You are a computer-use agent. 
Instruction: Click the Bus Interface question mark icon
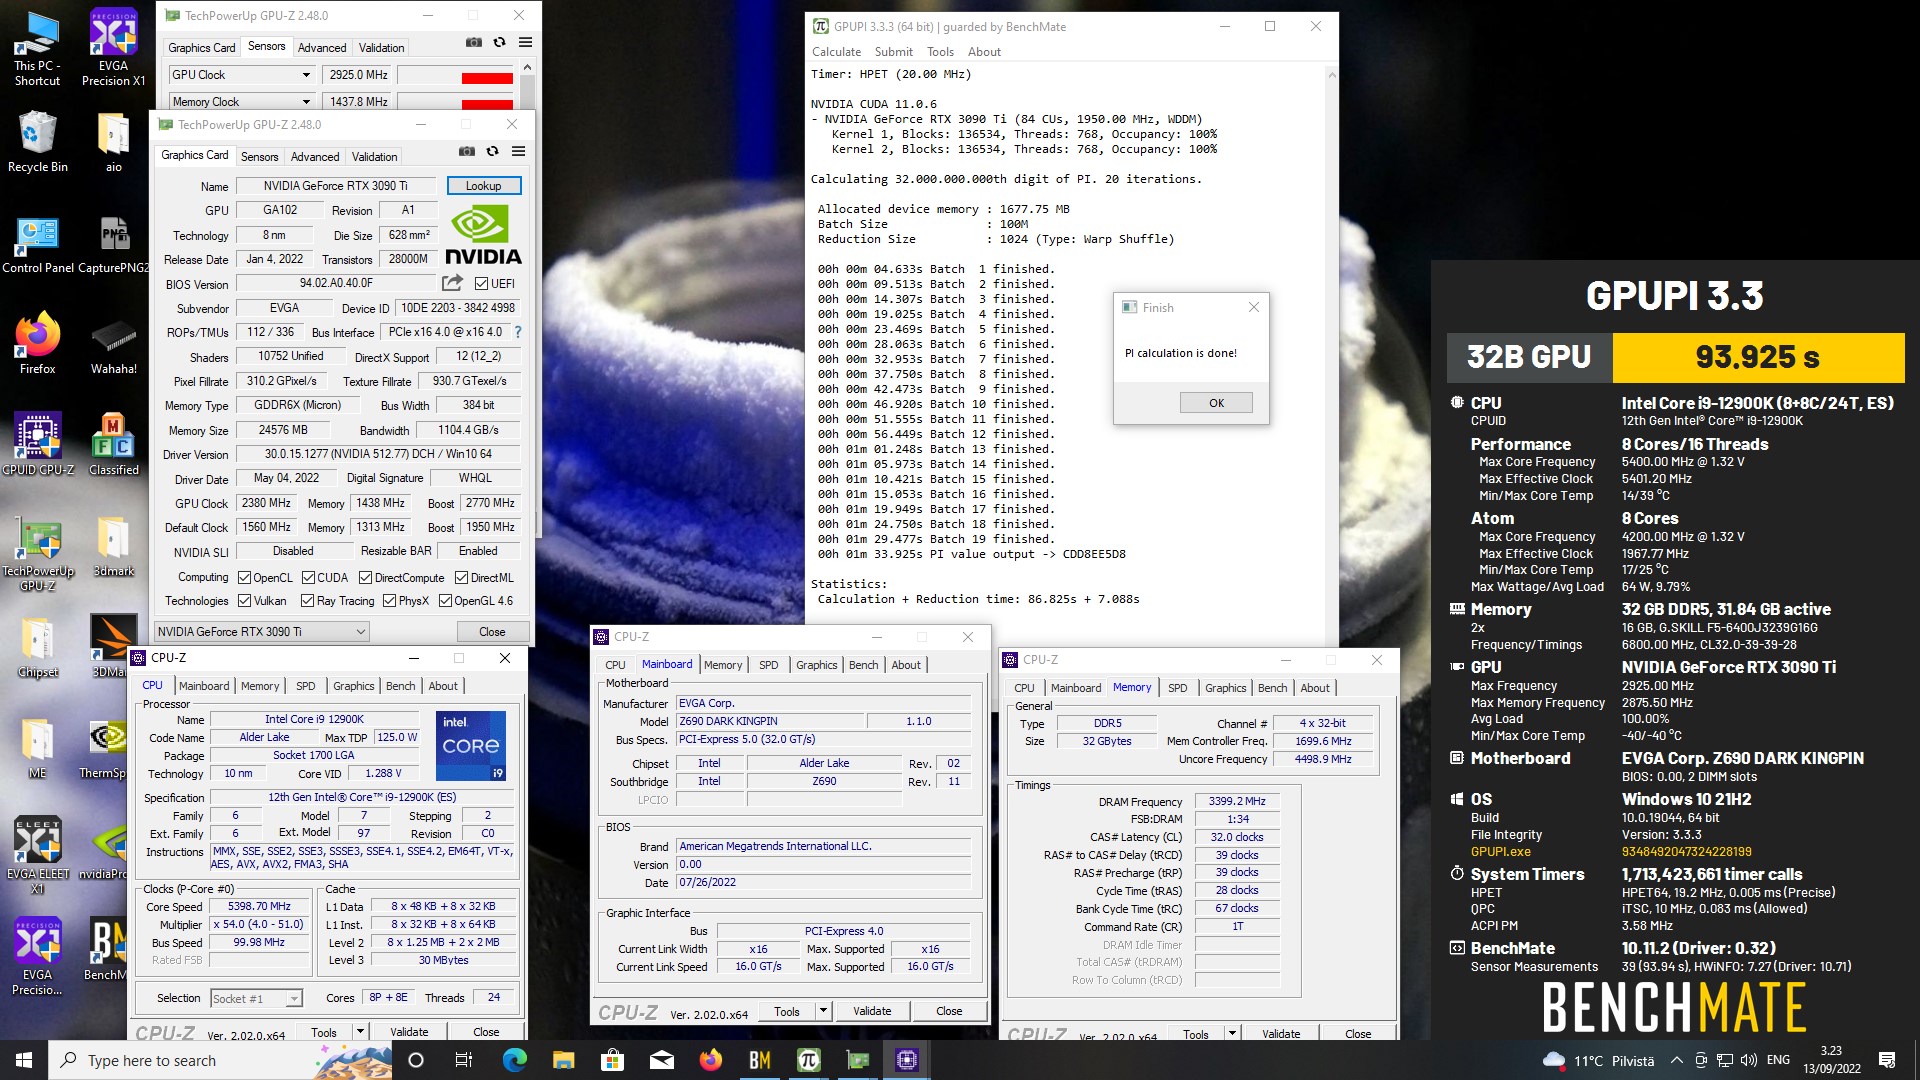[x=517, y=332]
